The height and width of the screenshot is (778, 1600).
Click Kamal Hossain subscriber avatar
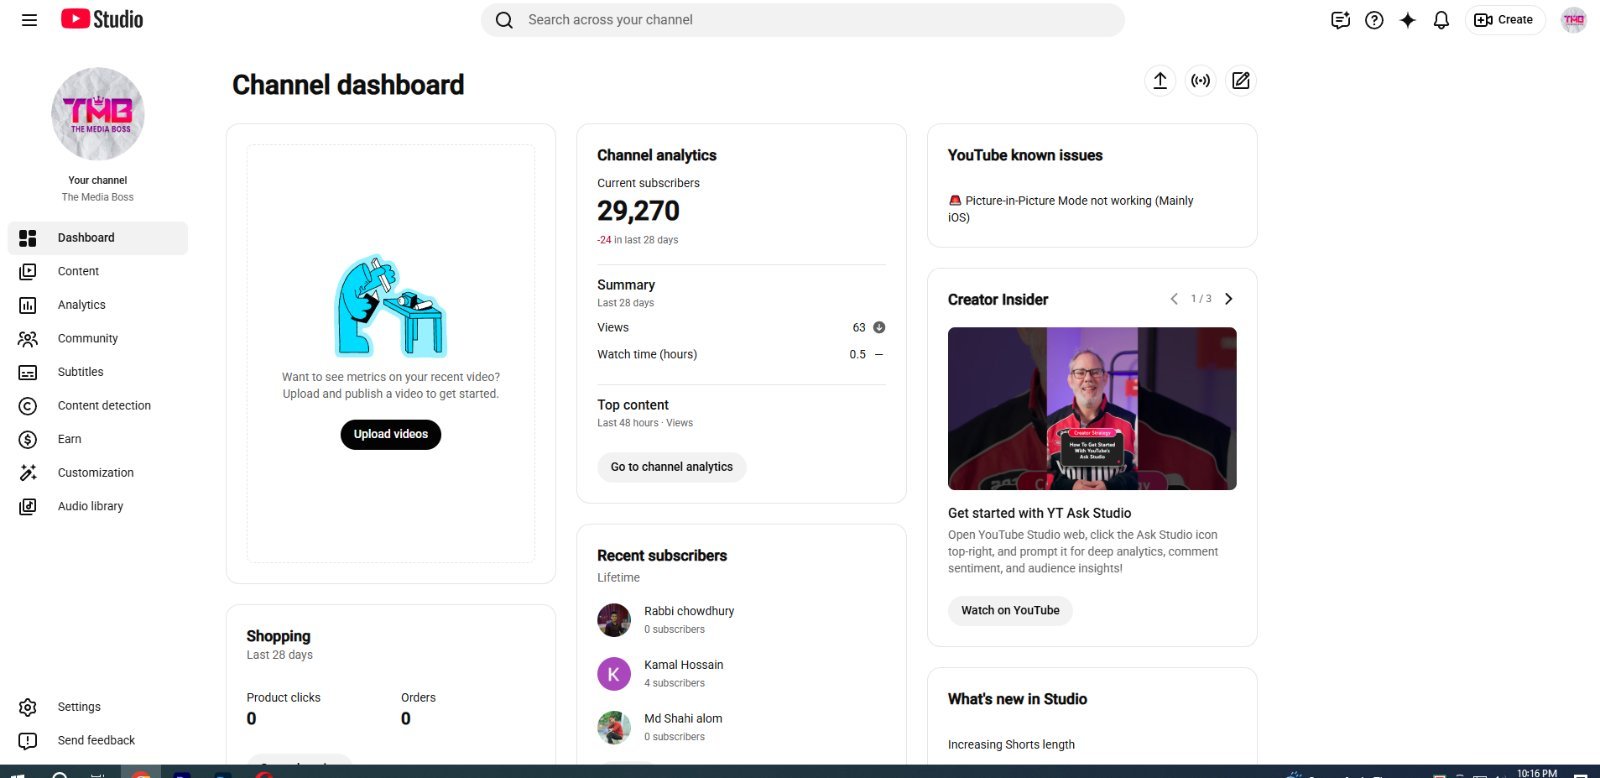tap(614, 674)
